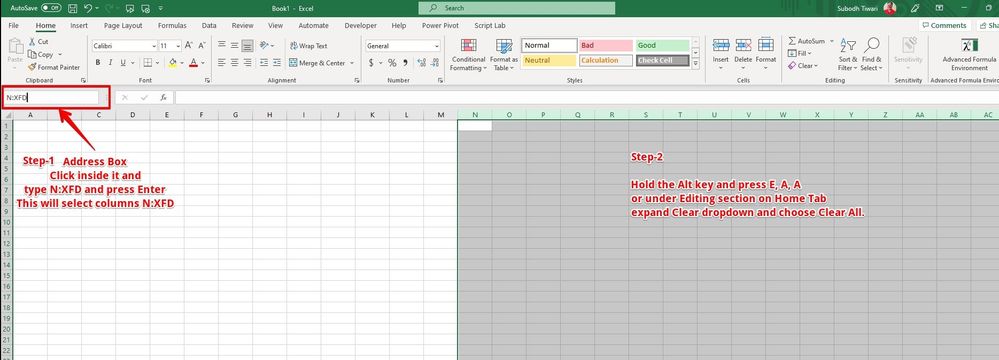Open the Clipboard dialog launcher
This screenshot has height=360, width=999.
83,81
